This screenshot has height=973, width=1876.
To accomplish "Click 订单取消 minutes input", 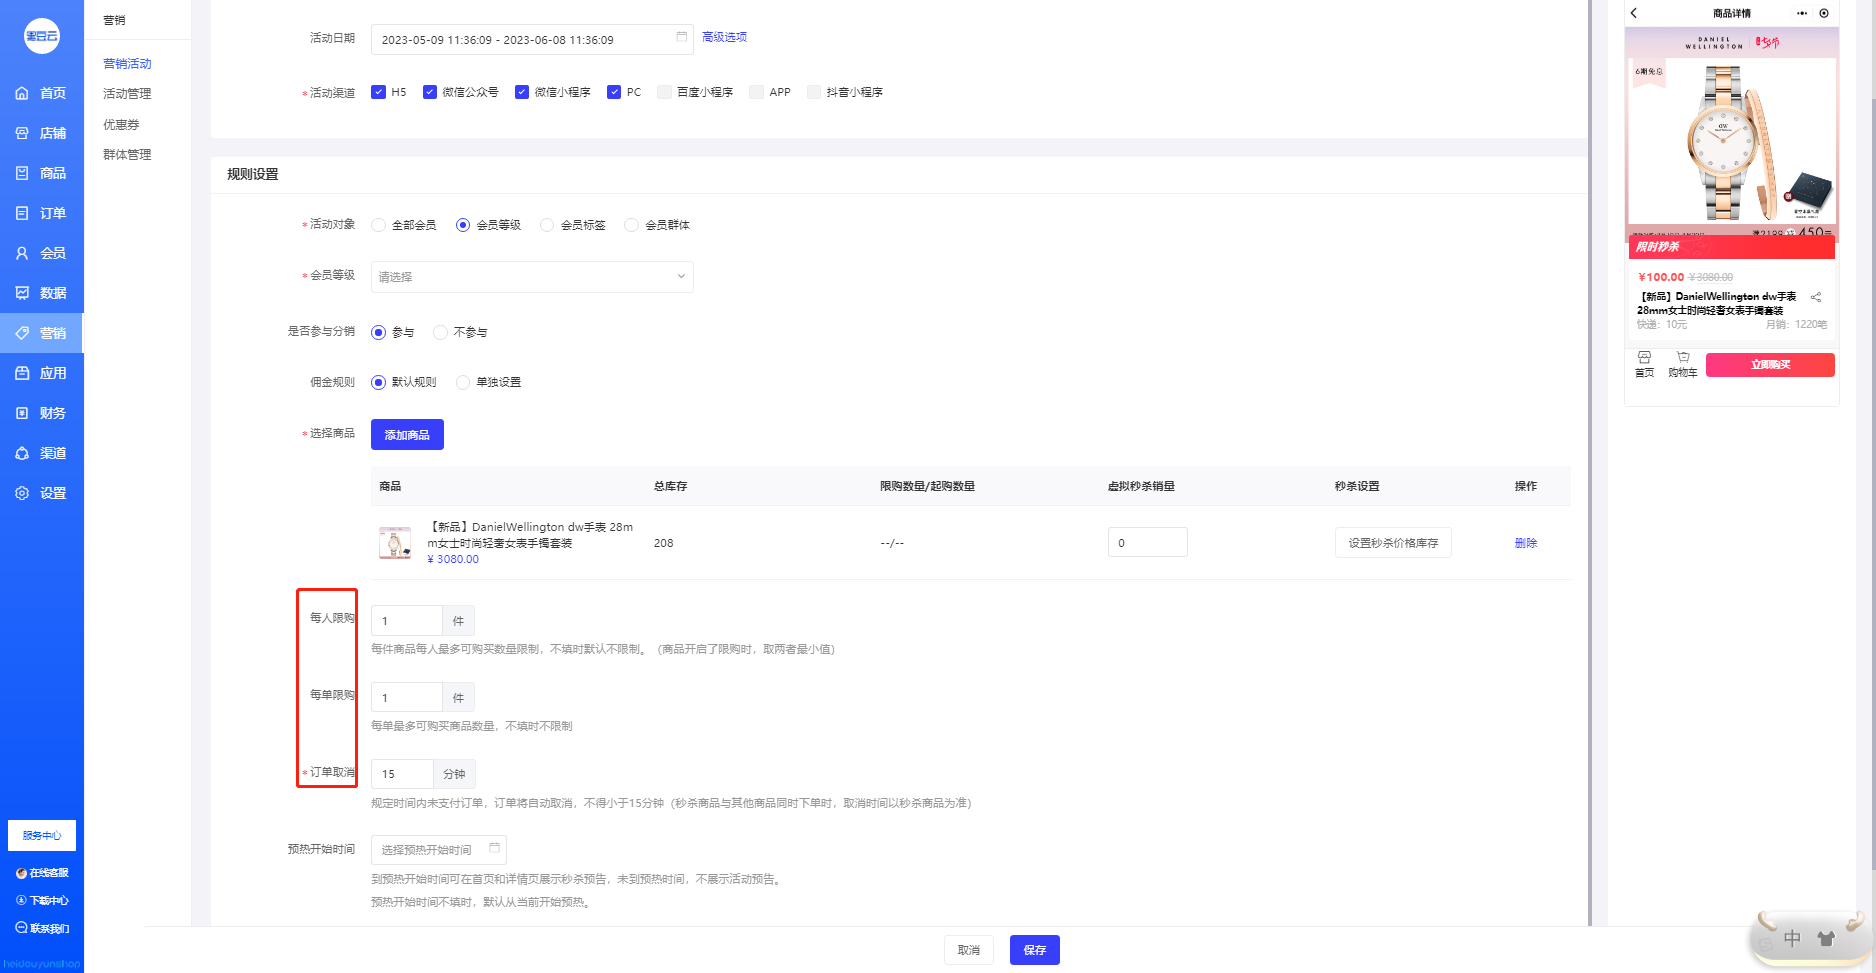I will (402, 774).
